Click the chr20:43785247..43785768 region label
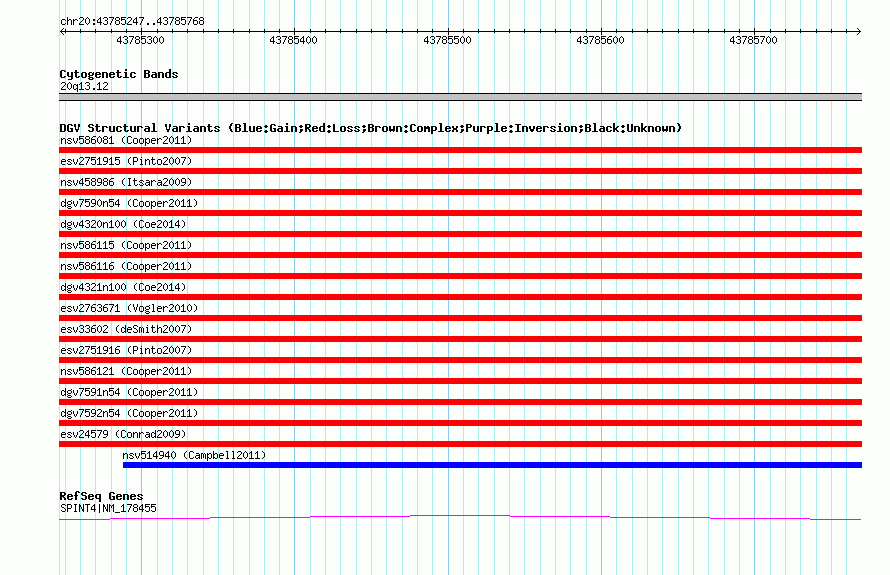The height and width of the screenshot is (575, 890). [132, 22]
